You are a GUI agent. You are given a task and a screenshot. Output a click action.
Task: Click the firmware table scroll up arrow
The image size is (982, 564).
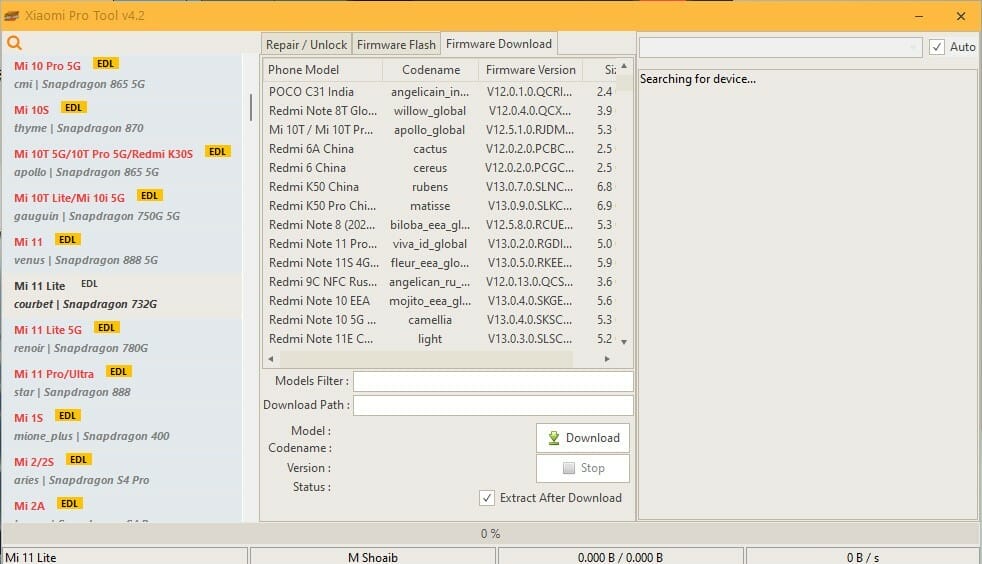624,66
